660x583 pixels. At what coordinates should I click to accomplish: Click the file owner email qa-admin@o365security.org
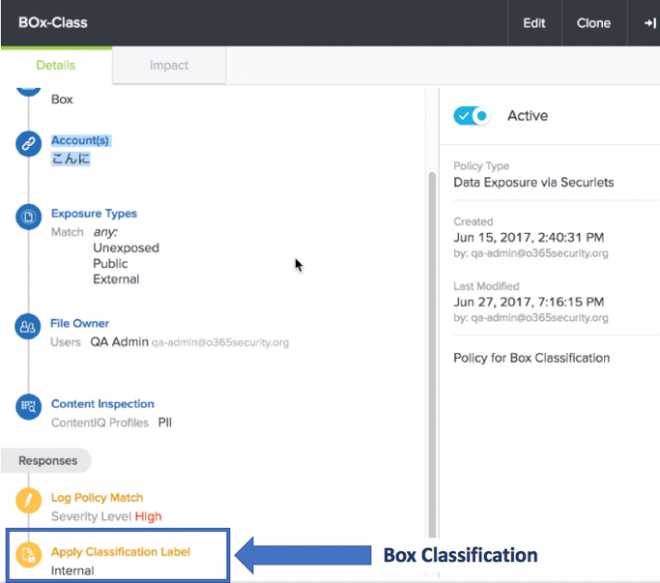[x=220, y=343]
